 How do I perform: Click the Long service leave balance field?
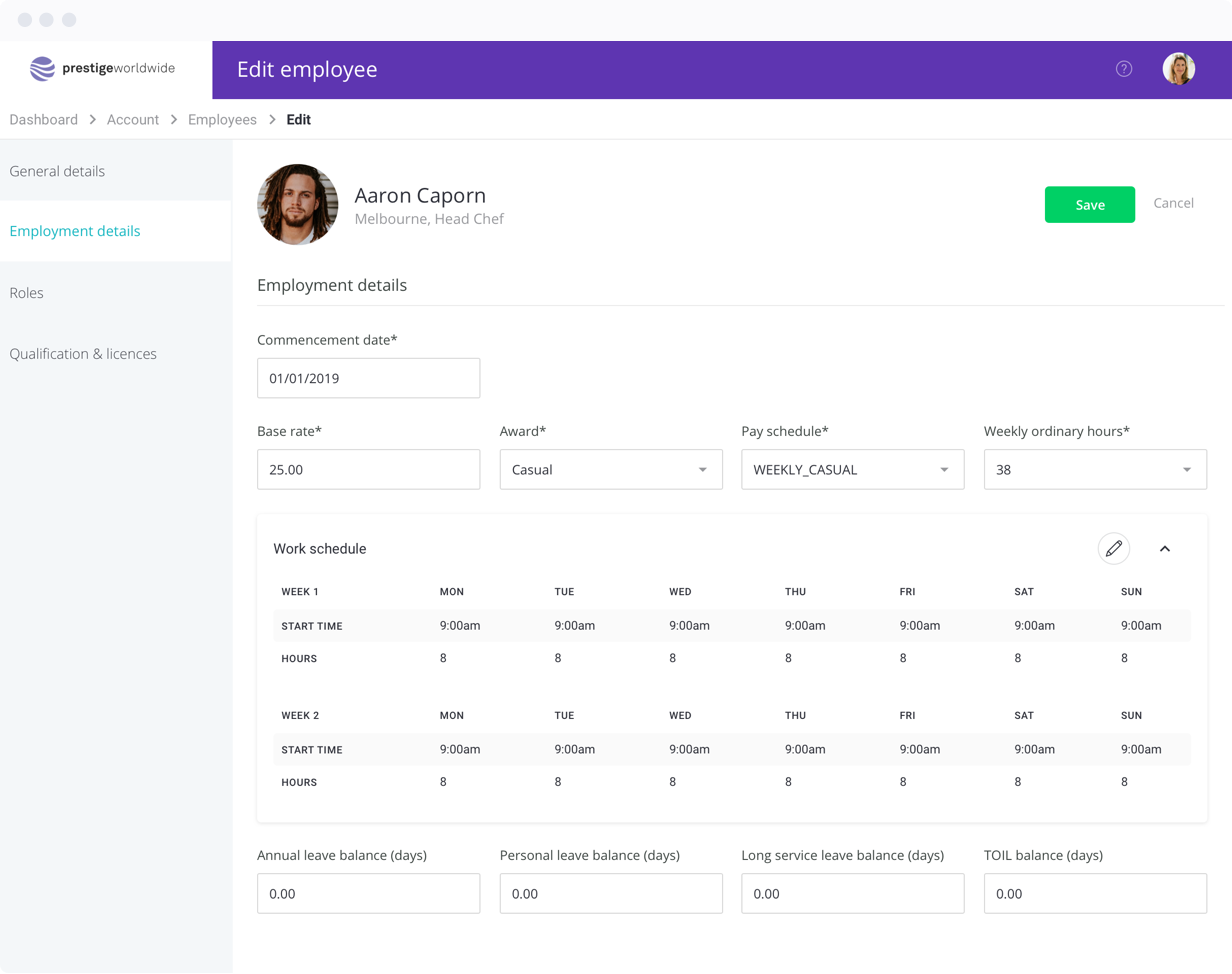click(x=853, y=893)
